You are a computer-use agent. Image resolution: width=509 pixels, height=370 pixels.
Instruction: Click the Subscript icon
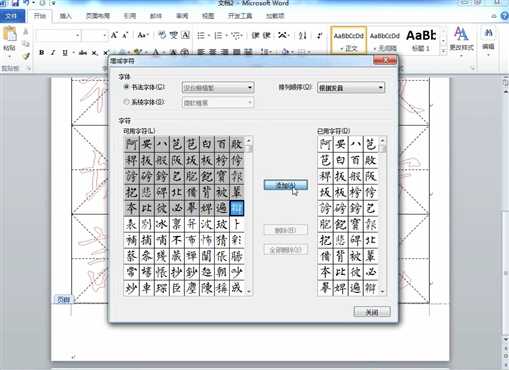coord(94,53)
